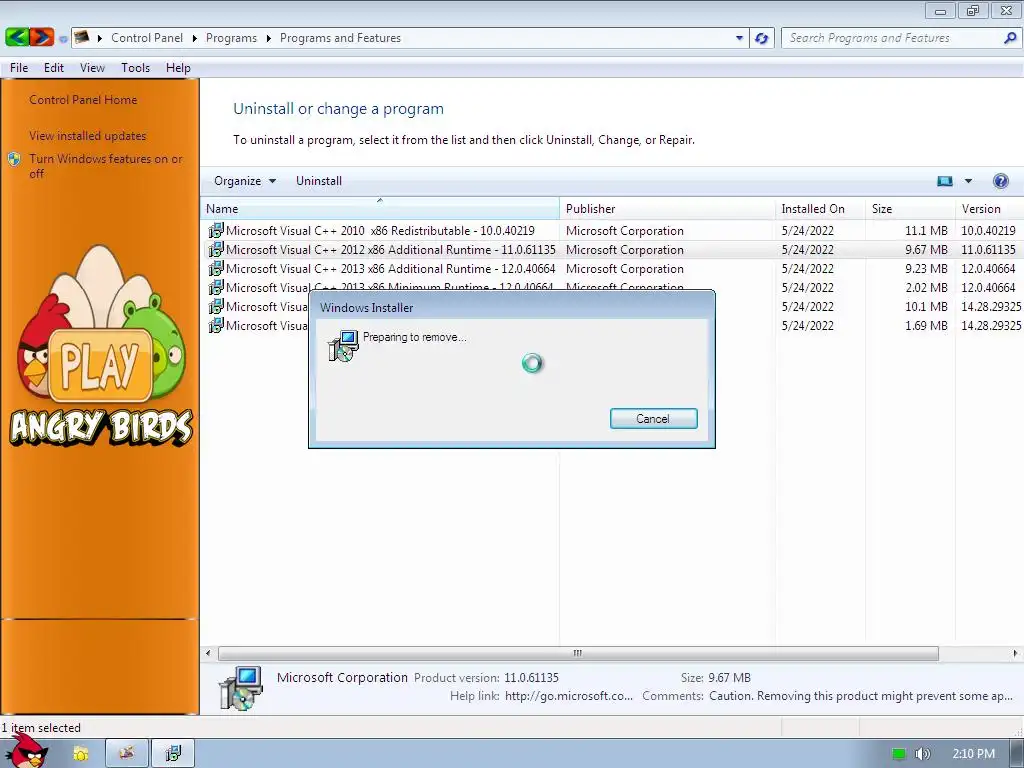Image resolution: width=1024 pixels, height=768 pixels.
Task: Click the scrollbar right arrow
Action: click(1015, 653)
